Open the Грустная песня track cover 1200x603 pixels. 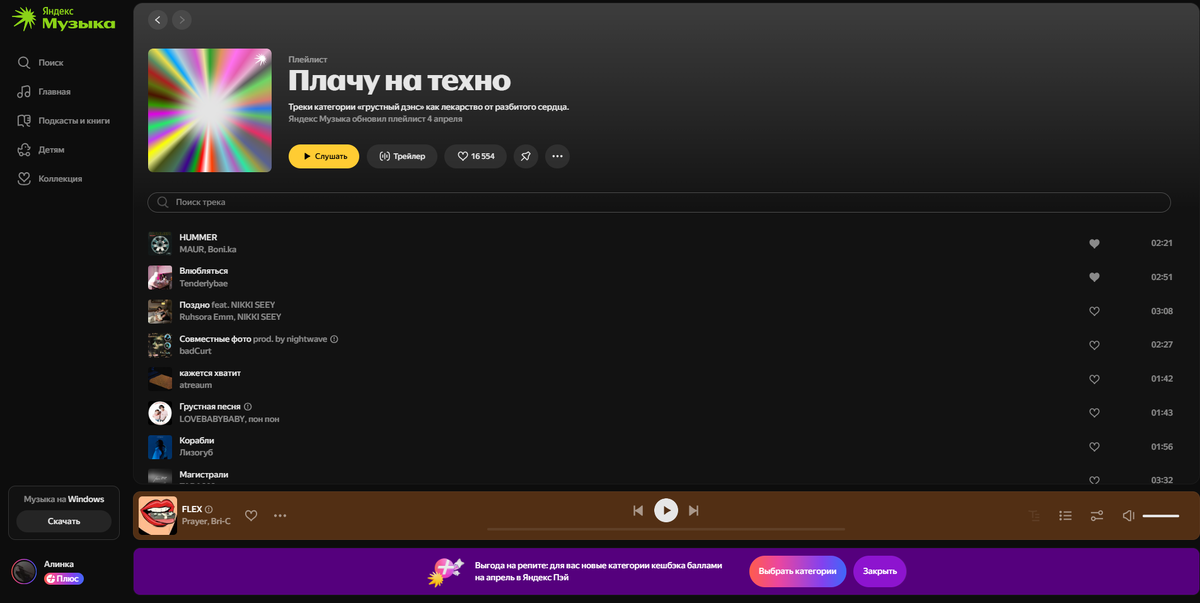click(x=160, y=413)
